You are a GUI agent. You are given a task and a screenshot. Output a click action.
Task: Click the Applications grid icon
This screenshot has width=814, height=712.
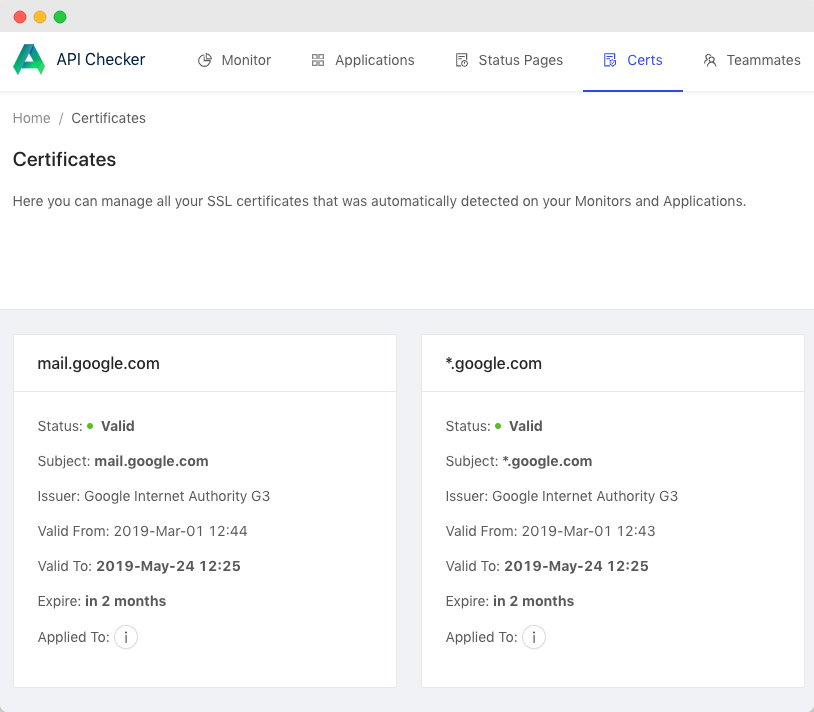(318, 60)
